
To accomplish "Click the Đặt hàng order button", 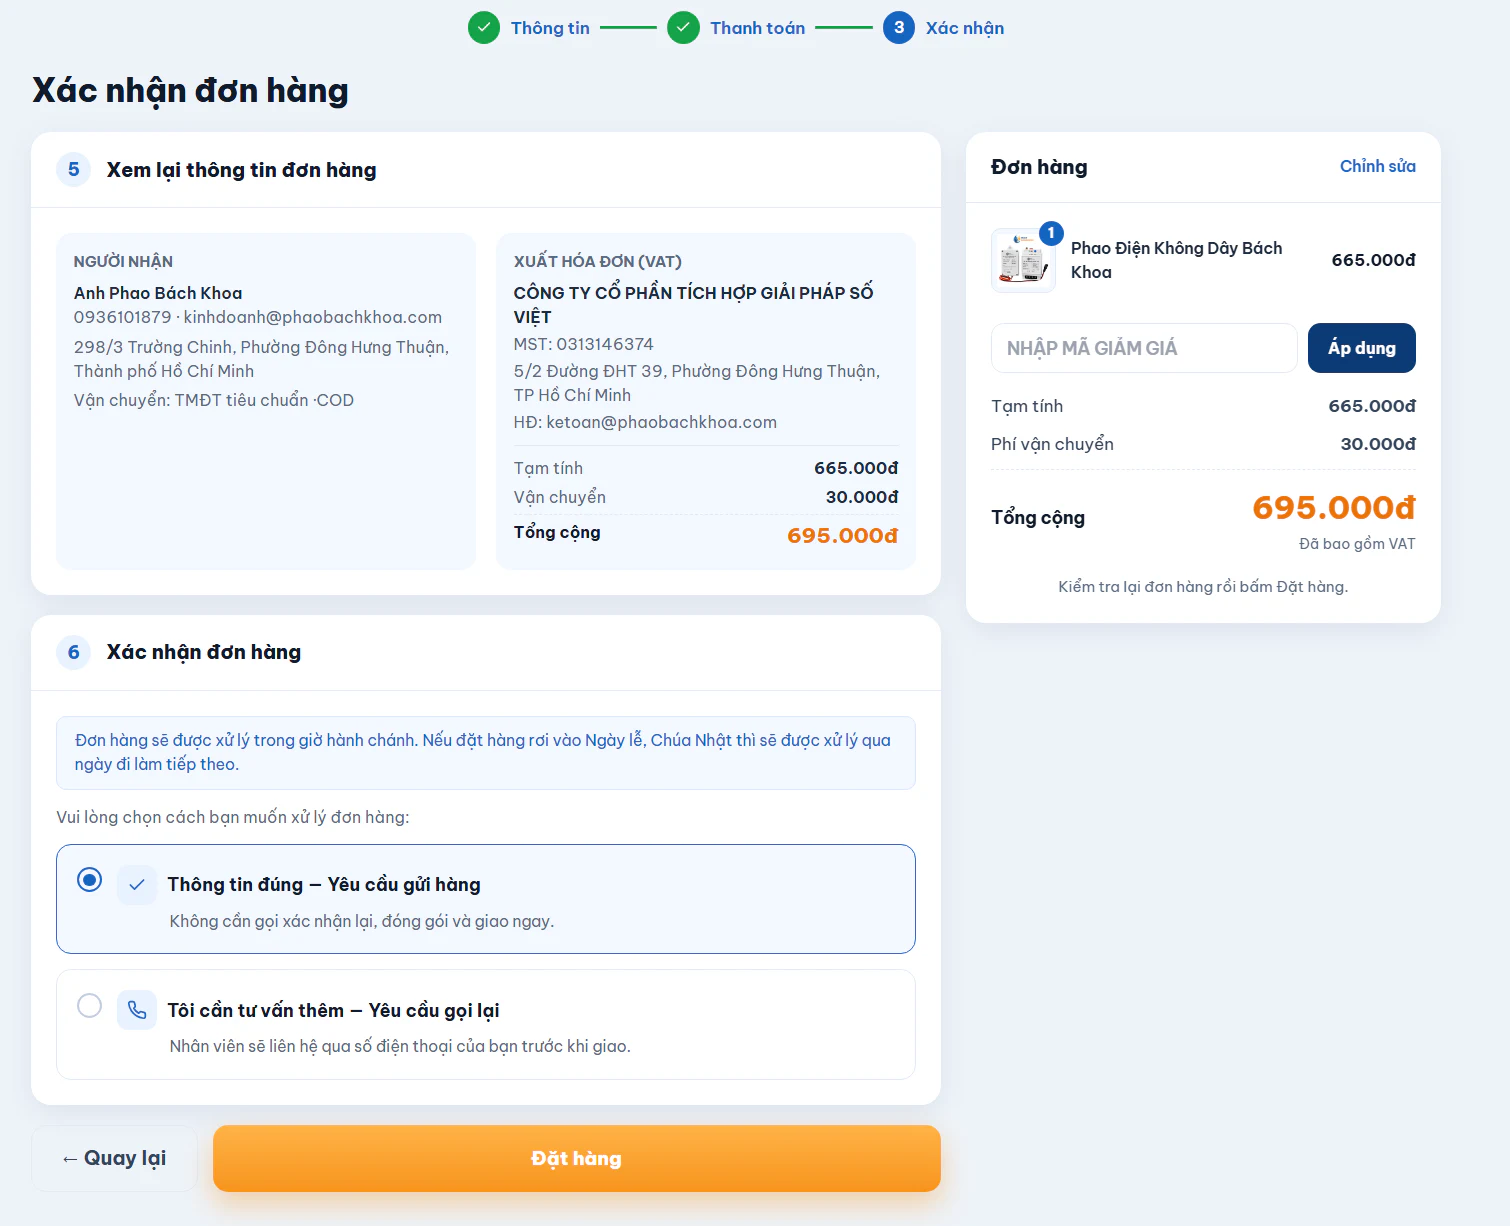I will [x=577, y=1158].
